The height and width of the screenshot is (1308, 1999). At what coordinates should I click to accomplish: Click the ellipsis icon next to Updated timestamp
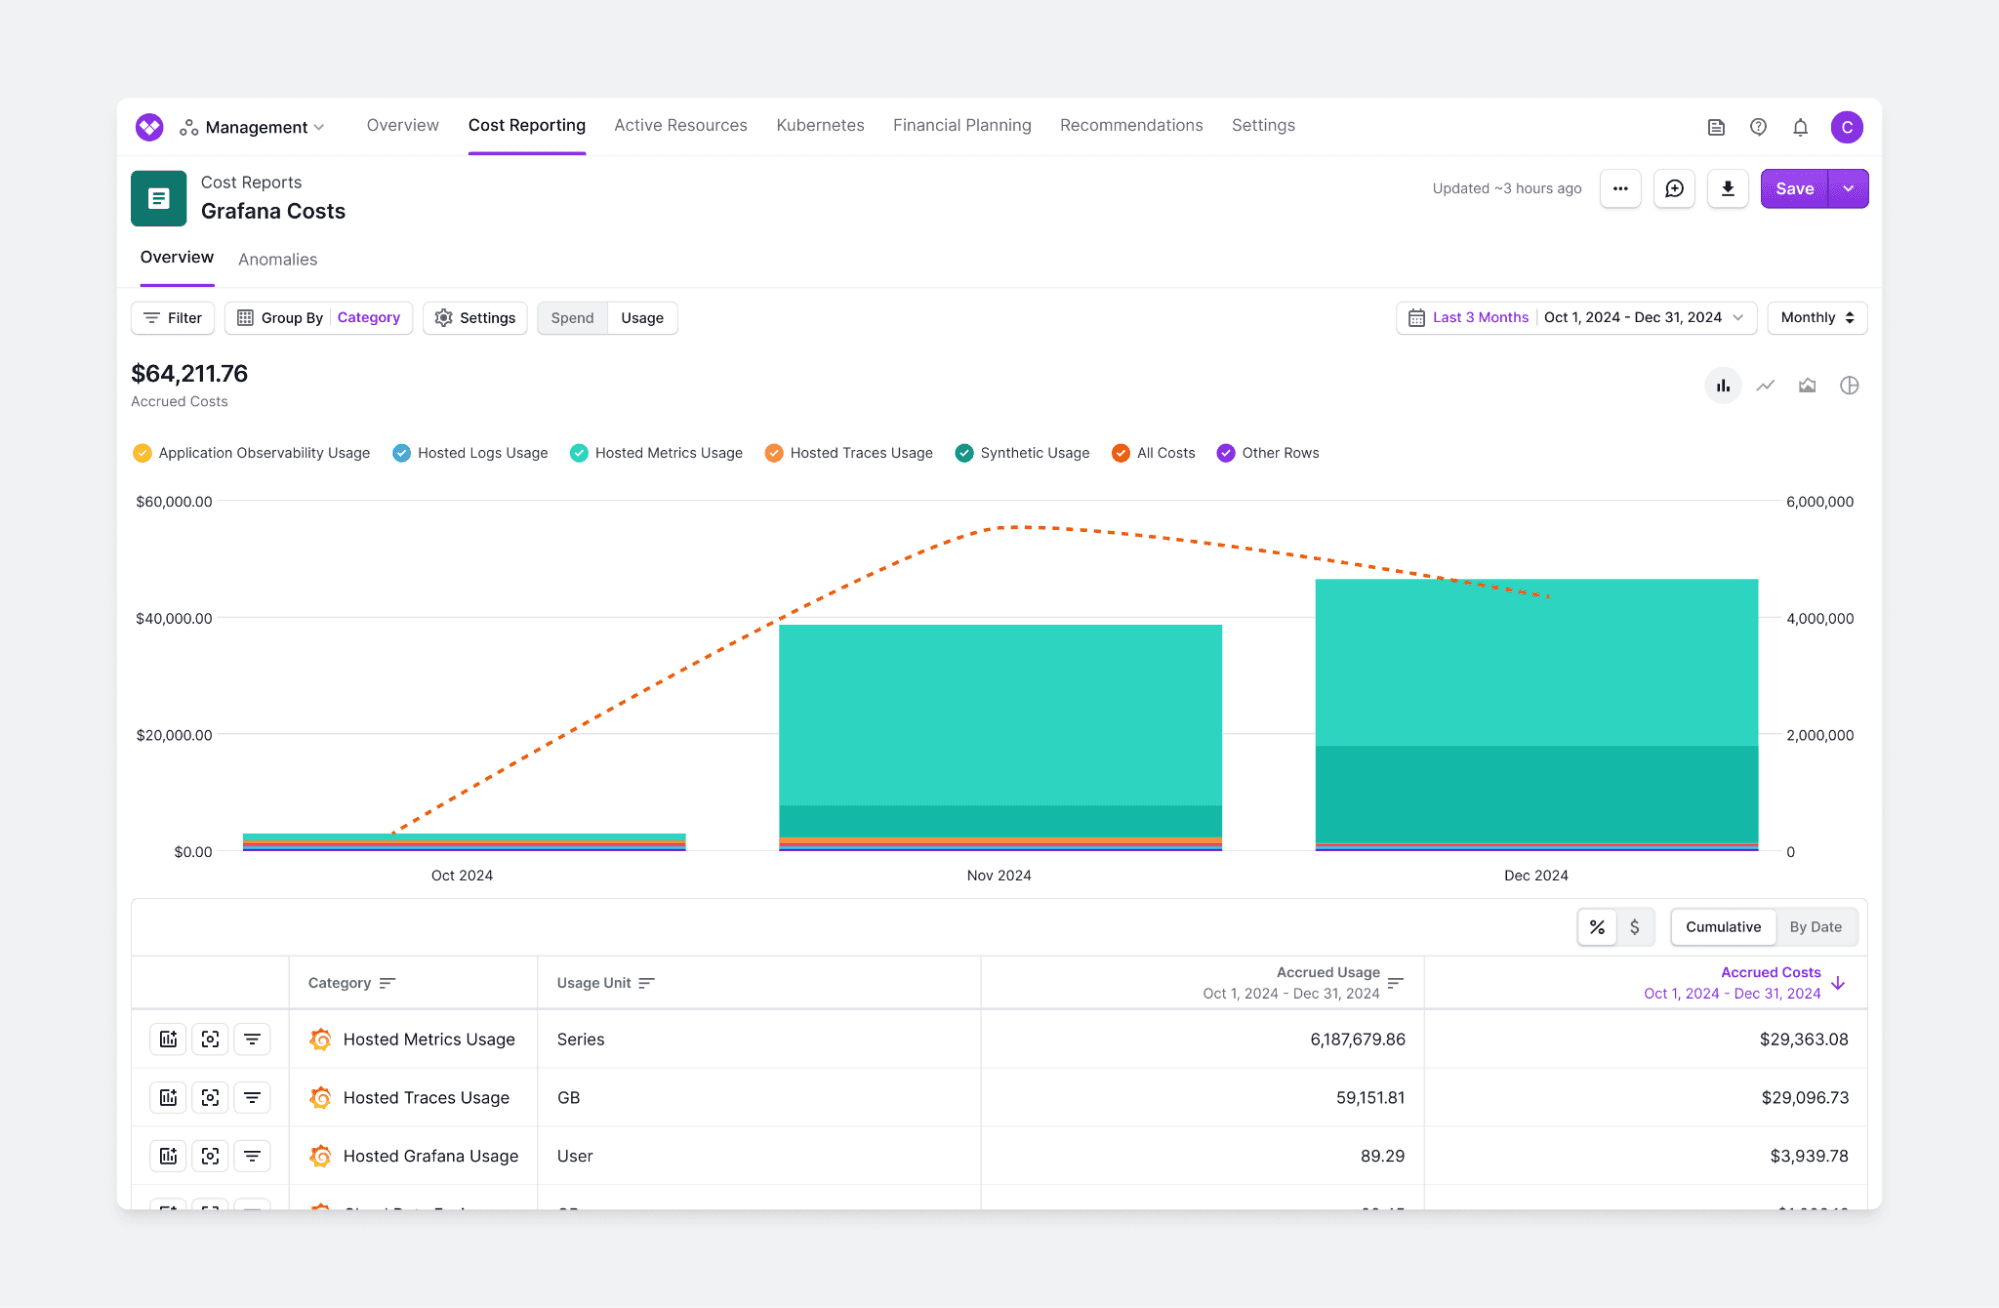point(1620,188)
